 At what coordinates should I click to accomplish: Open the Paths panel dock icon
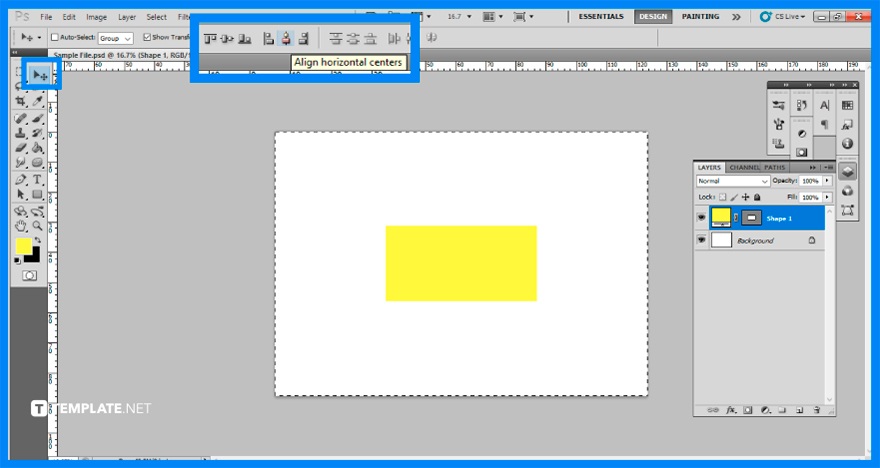pyautogui.click(x=847, y=210)
